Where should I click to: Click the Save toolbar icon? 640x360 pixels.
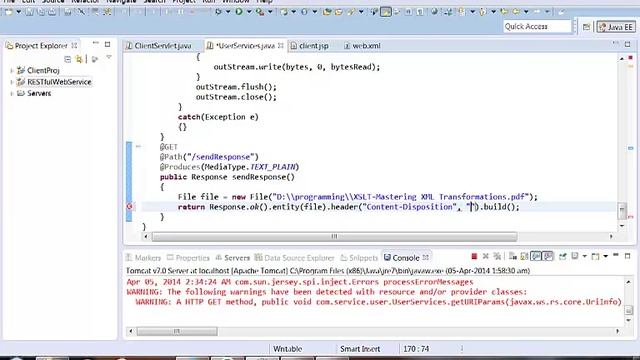point(29,12)
